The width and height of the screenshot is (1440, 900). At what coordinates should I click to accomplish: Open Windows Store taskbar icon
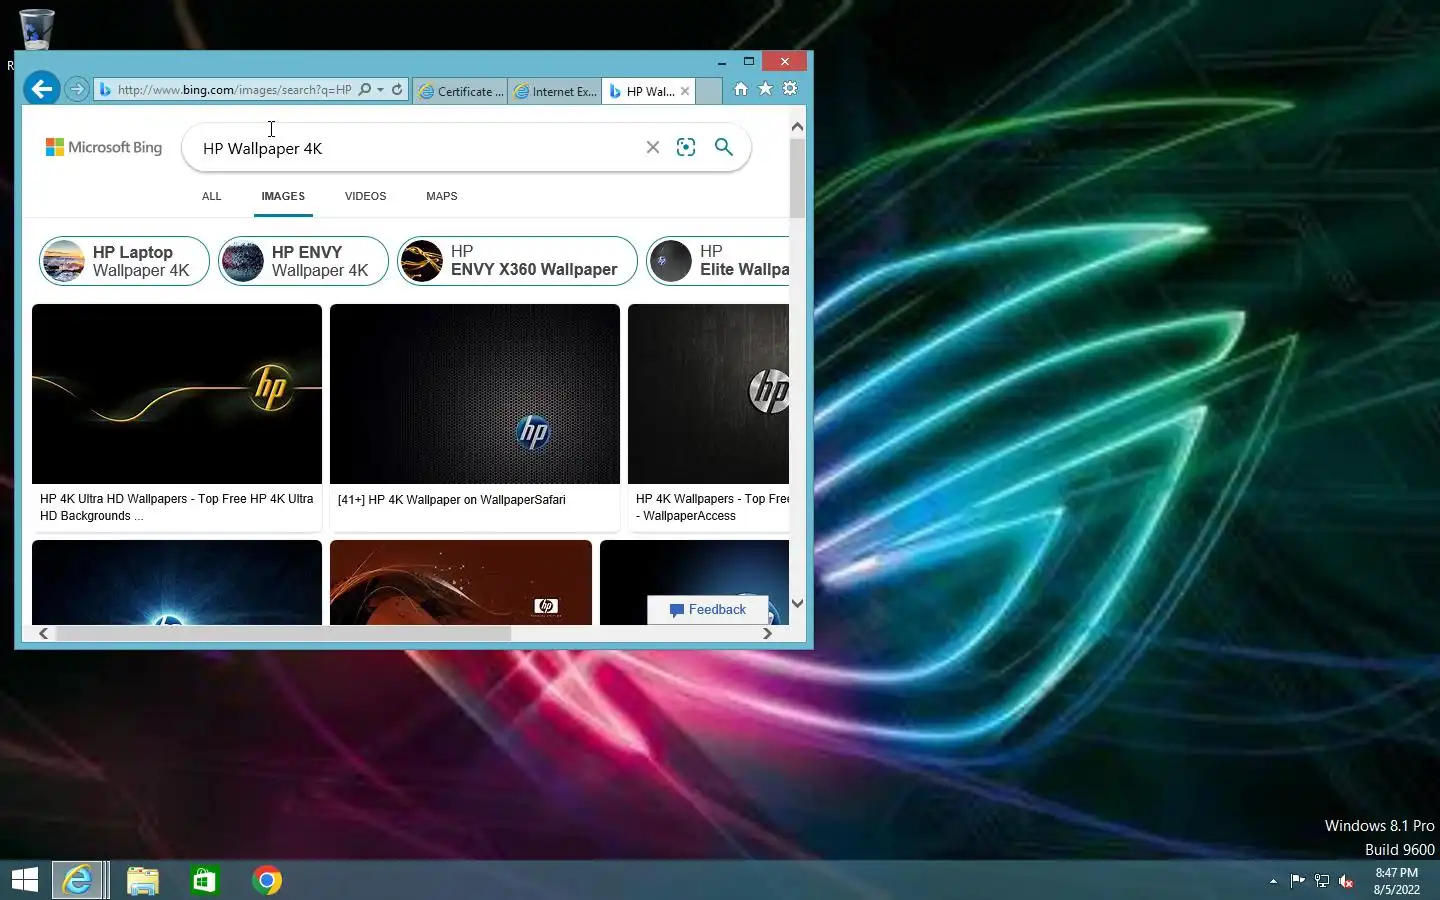(x=205, y=880)
